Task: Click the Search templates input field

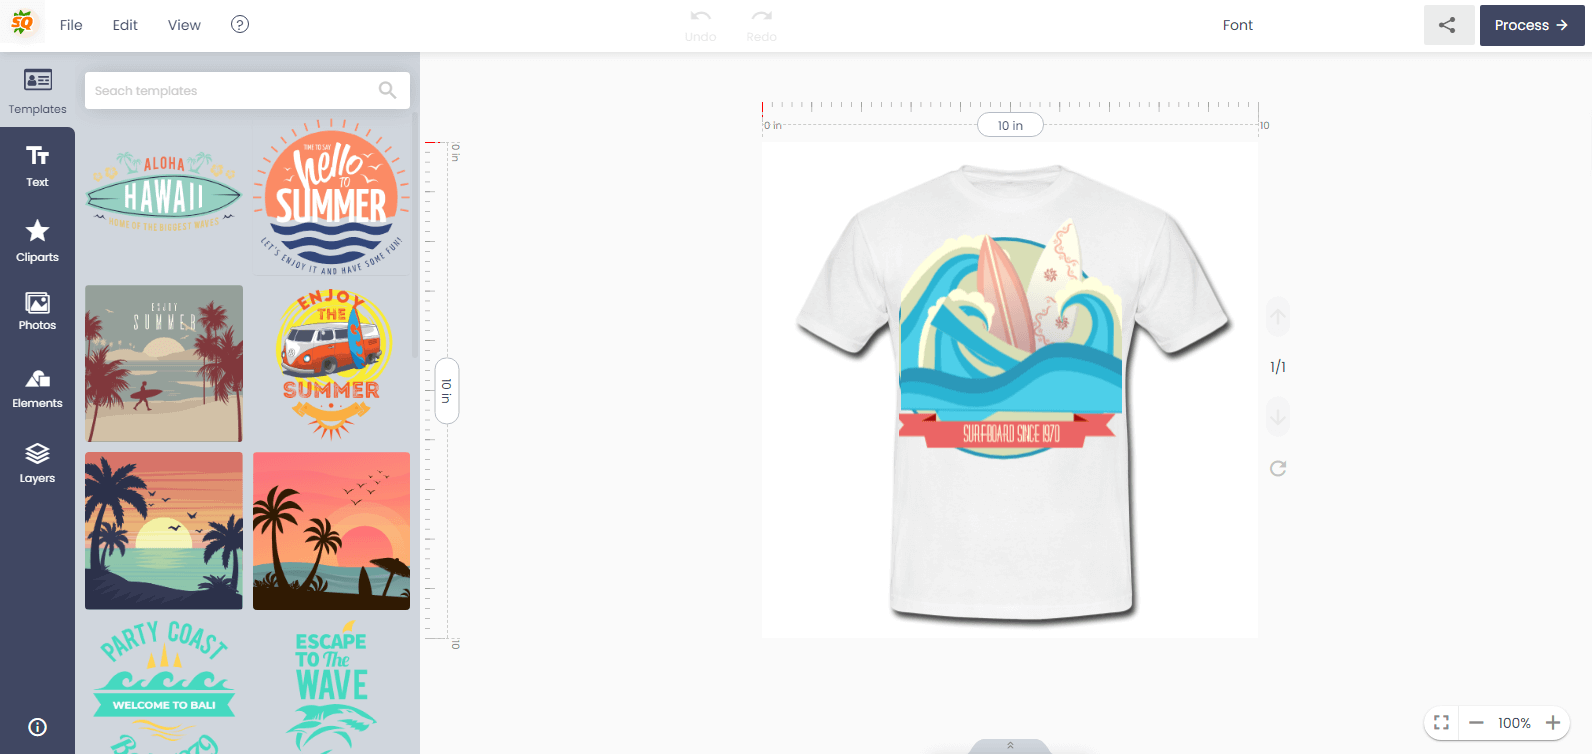Action: click(235, 90)
